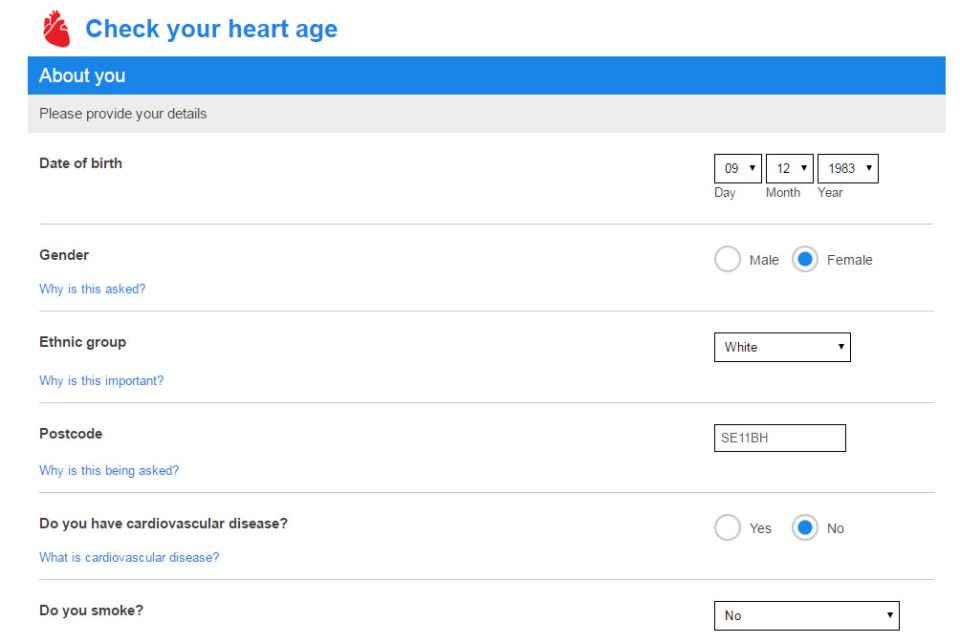Open the gender 'Why is this asked?' link
Screen dimensions: 960x643
(x=92, y=289)
